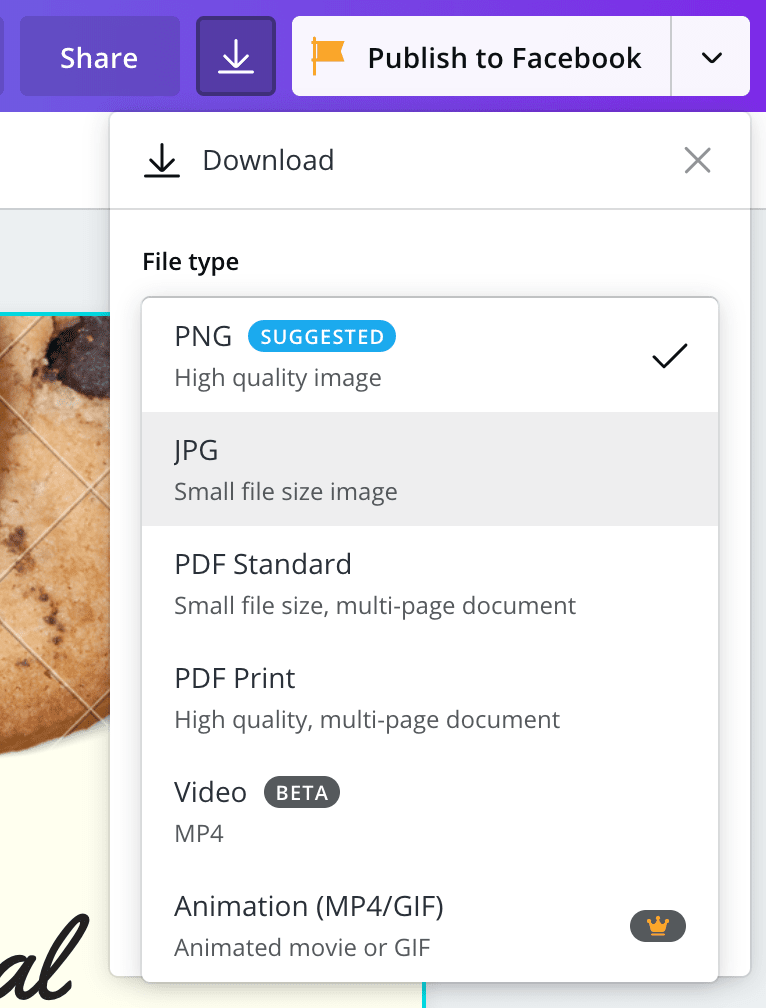The width and height of the screenshot is (766, 1008).
Task: Expand the publish options chevron
Action: [x=711, y=57]
